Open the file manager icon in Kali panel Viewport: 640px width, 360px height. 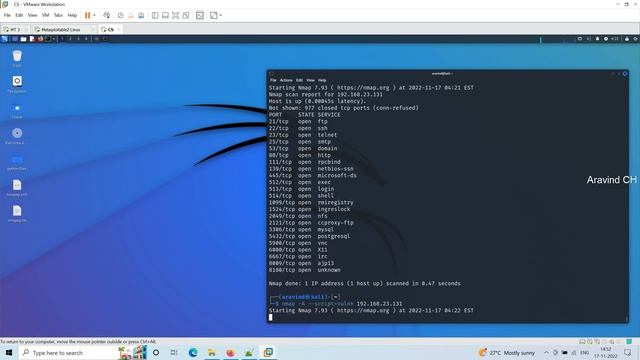click(24, 39)
